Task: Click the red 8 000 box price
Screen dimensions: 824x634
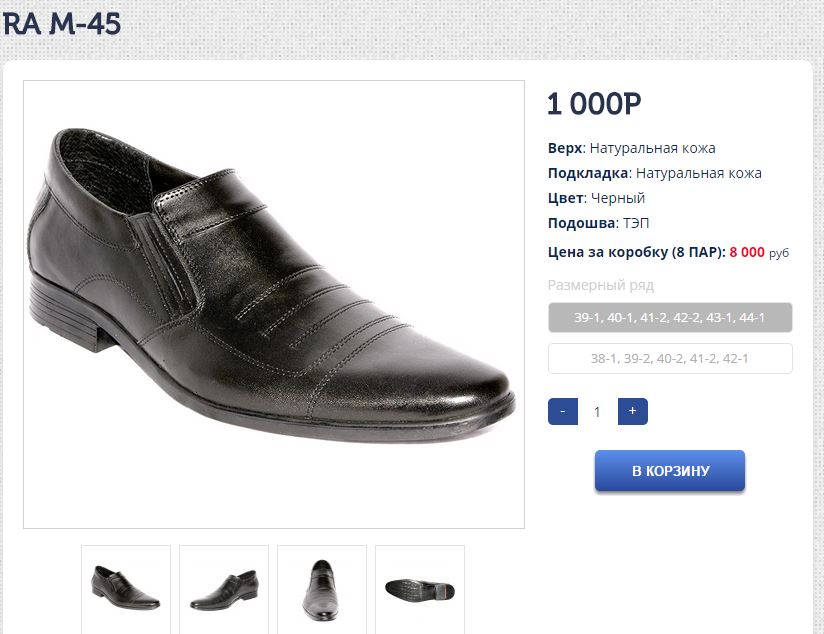Action: click(747, 252)
